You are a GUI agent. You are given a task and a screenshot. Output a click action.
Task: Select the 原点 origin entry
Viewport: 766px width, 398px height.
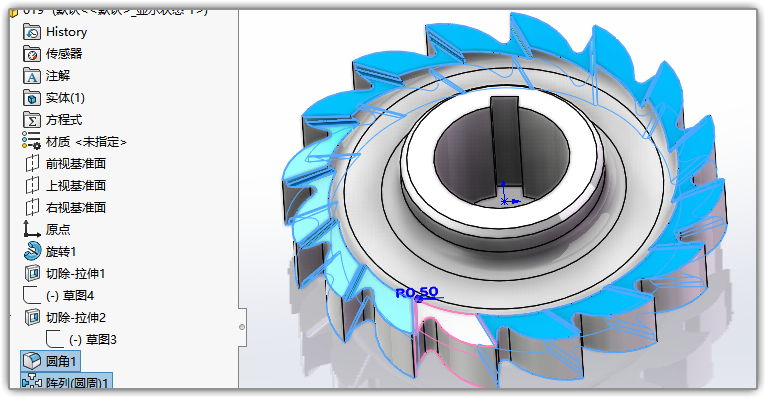point(58,230)
